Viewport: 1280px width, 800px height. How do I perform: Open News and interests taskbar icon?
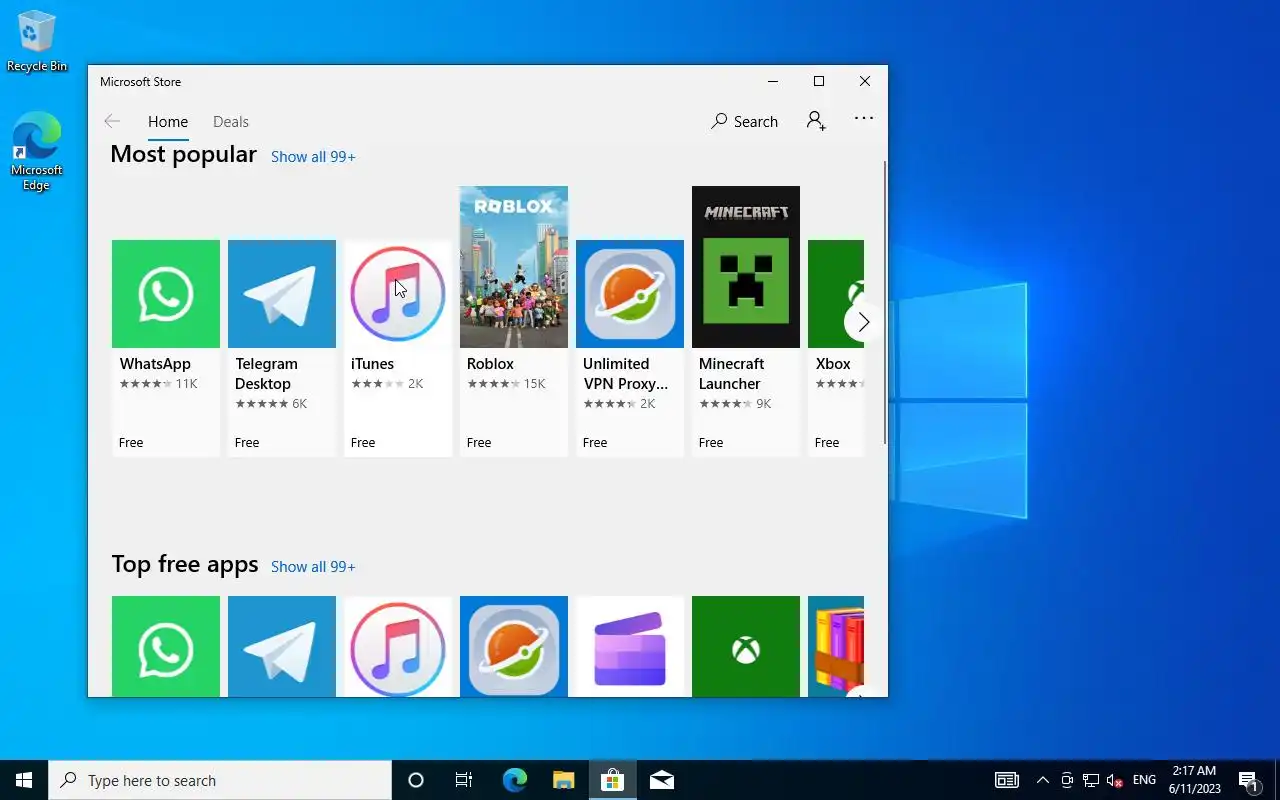point(1007,780)
